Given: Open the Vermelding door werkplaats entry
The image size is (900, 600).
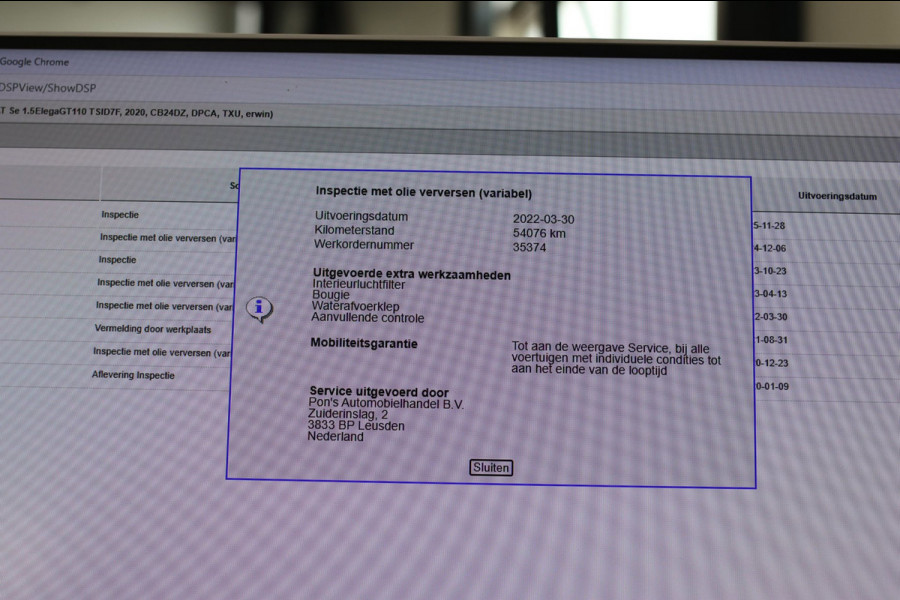Looking at the screenshot, I should 153,329.
